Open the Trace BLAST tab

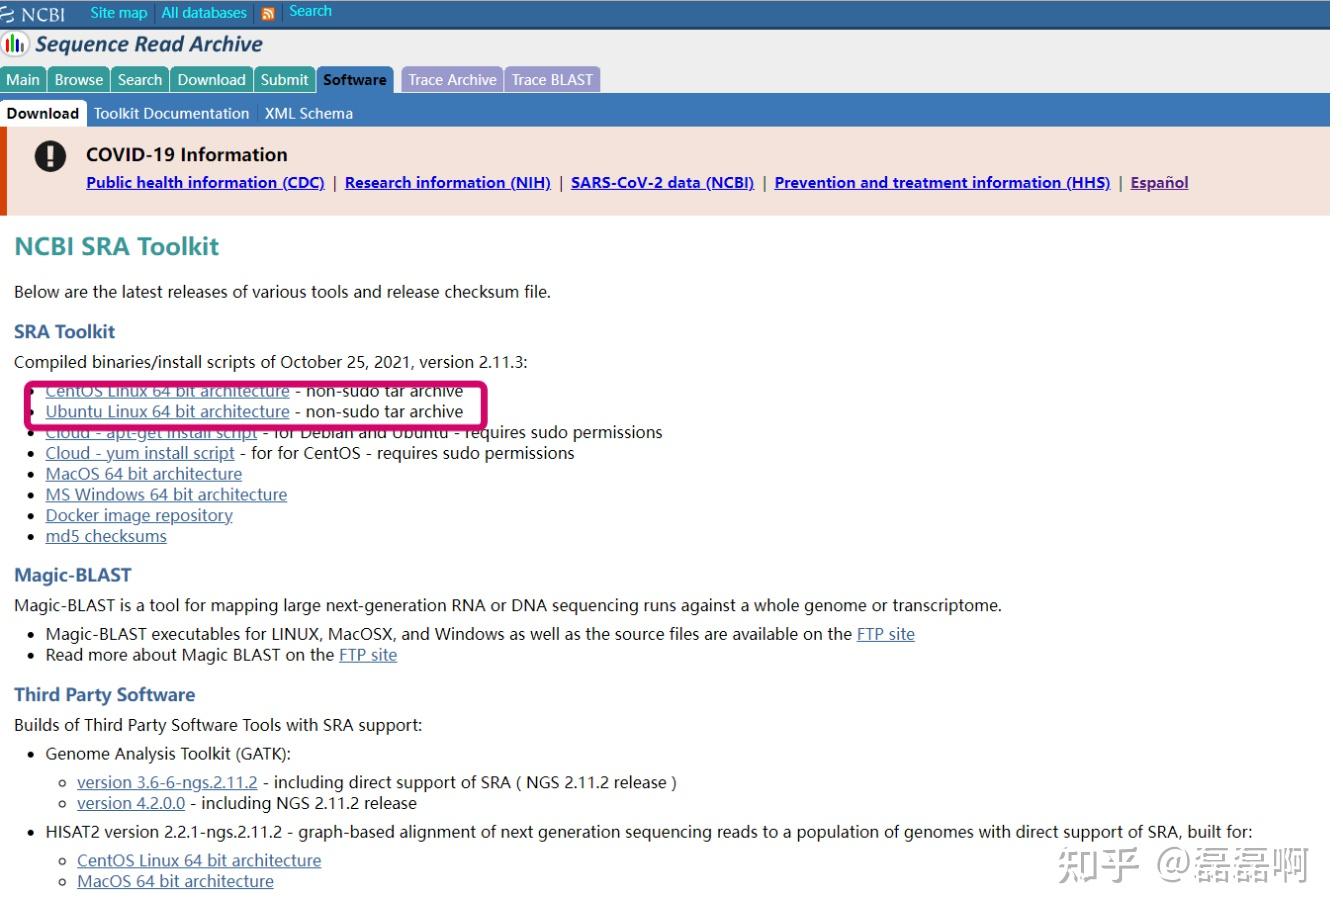(552, 80)
